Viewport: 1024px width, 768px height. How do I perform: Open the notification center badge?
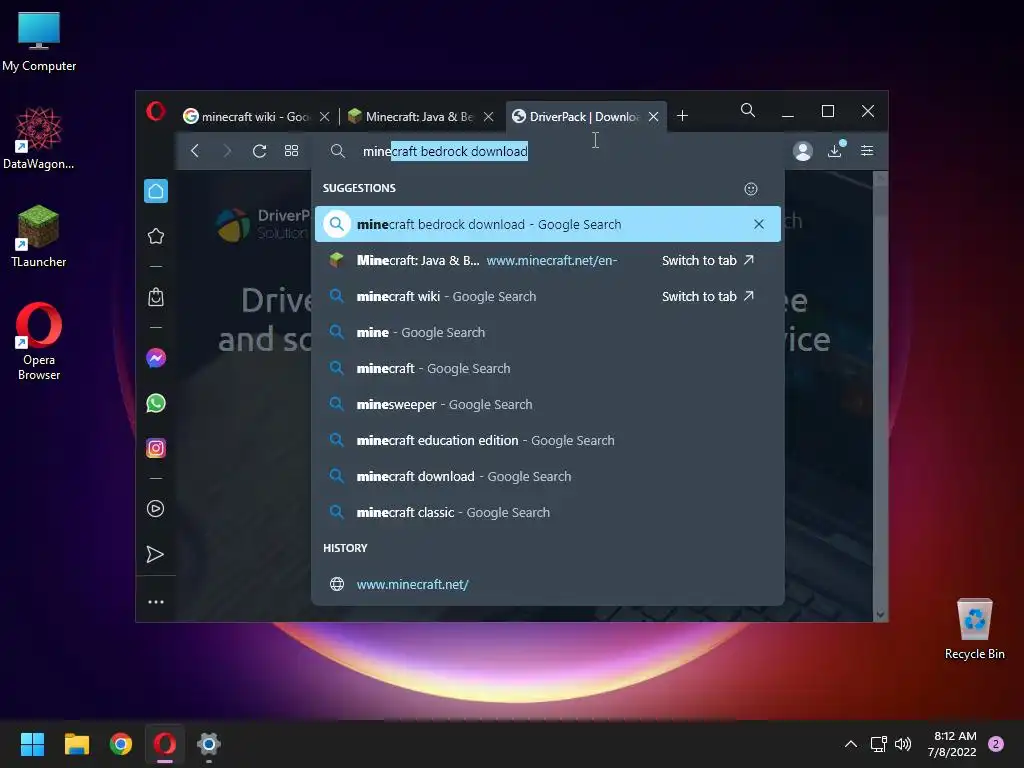pyautogui.click(x=996, y=744)
